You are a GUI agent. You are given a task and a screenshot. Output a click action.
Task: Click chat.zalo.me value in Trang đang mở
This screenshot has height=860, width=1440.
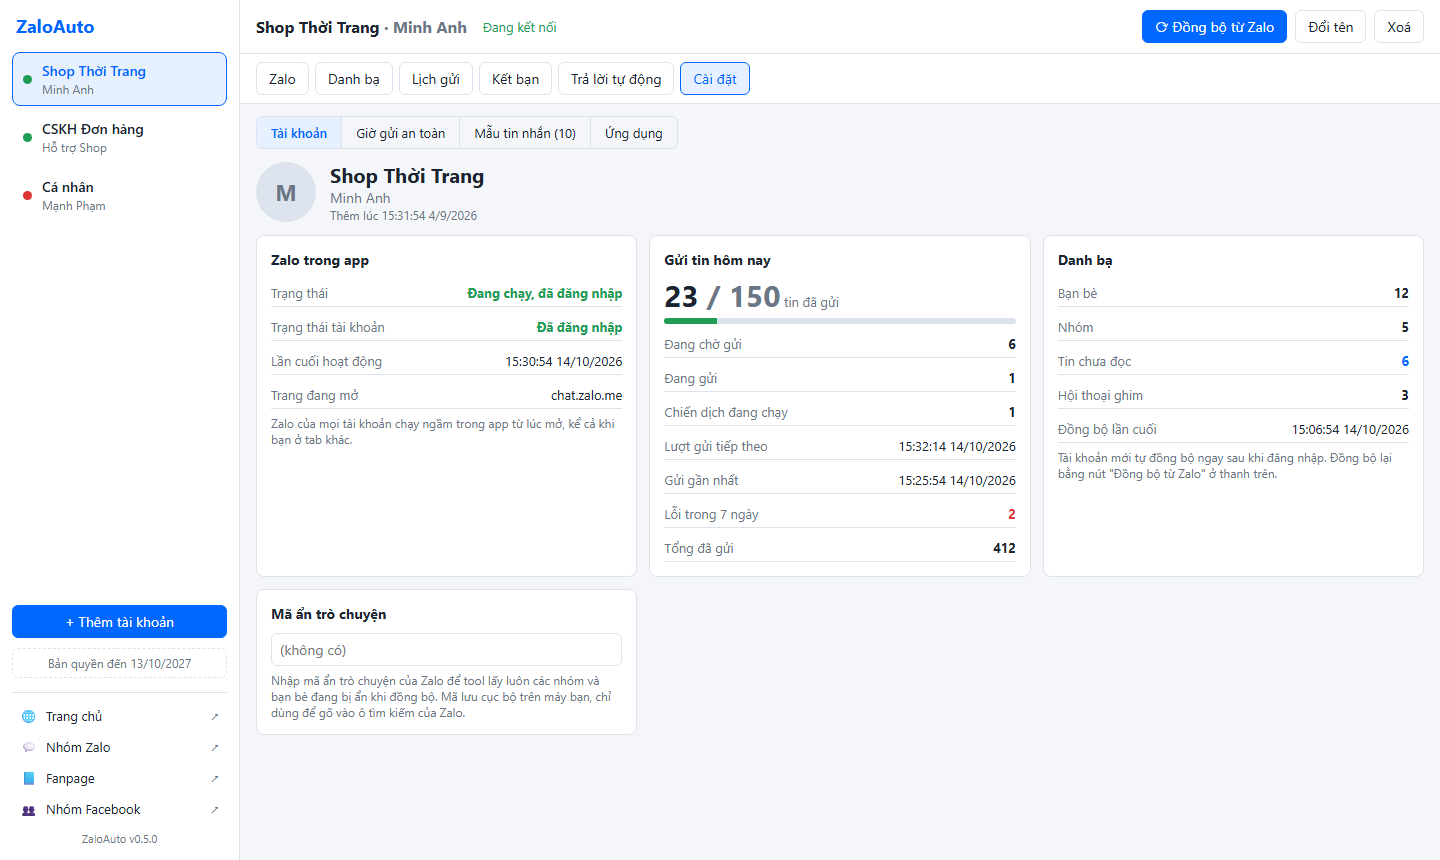586,395
